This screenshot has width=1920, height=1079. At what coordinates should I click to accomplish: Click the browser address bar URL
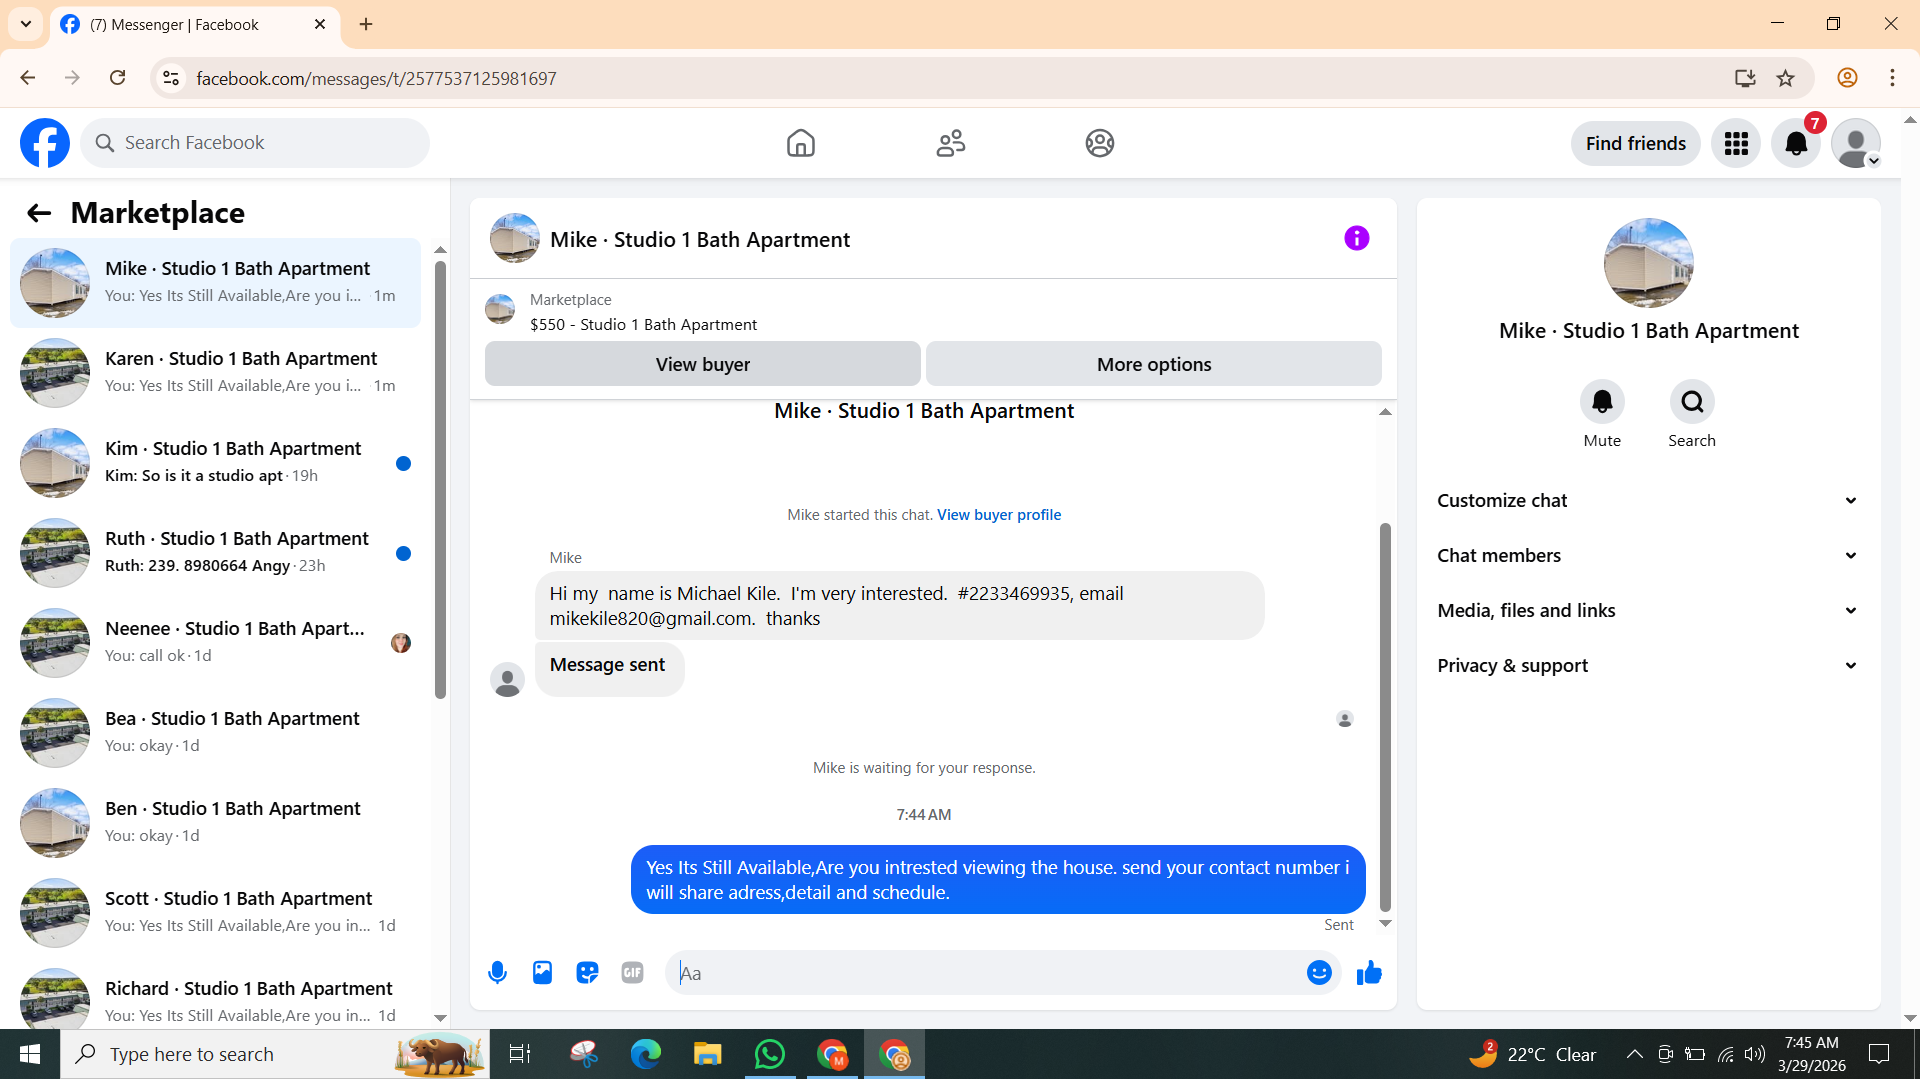pyautogui.click(x=376, y=78)
